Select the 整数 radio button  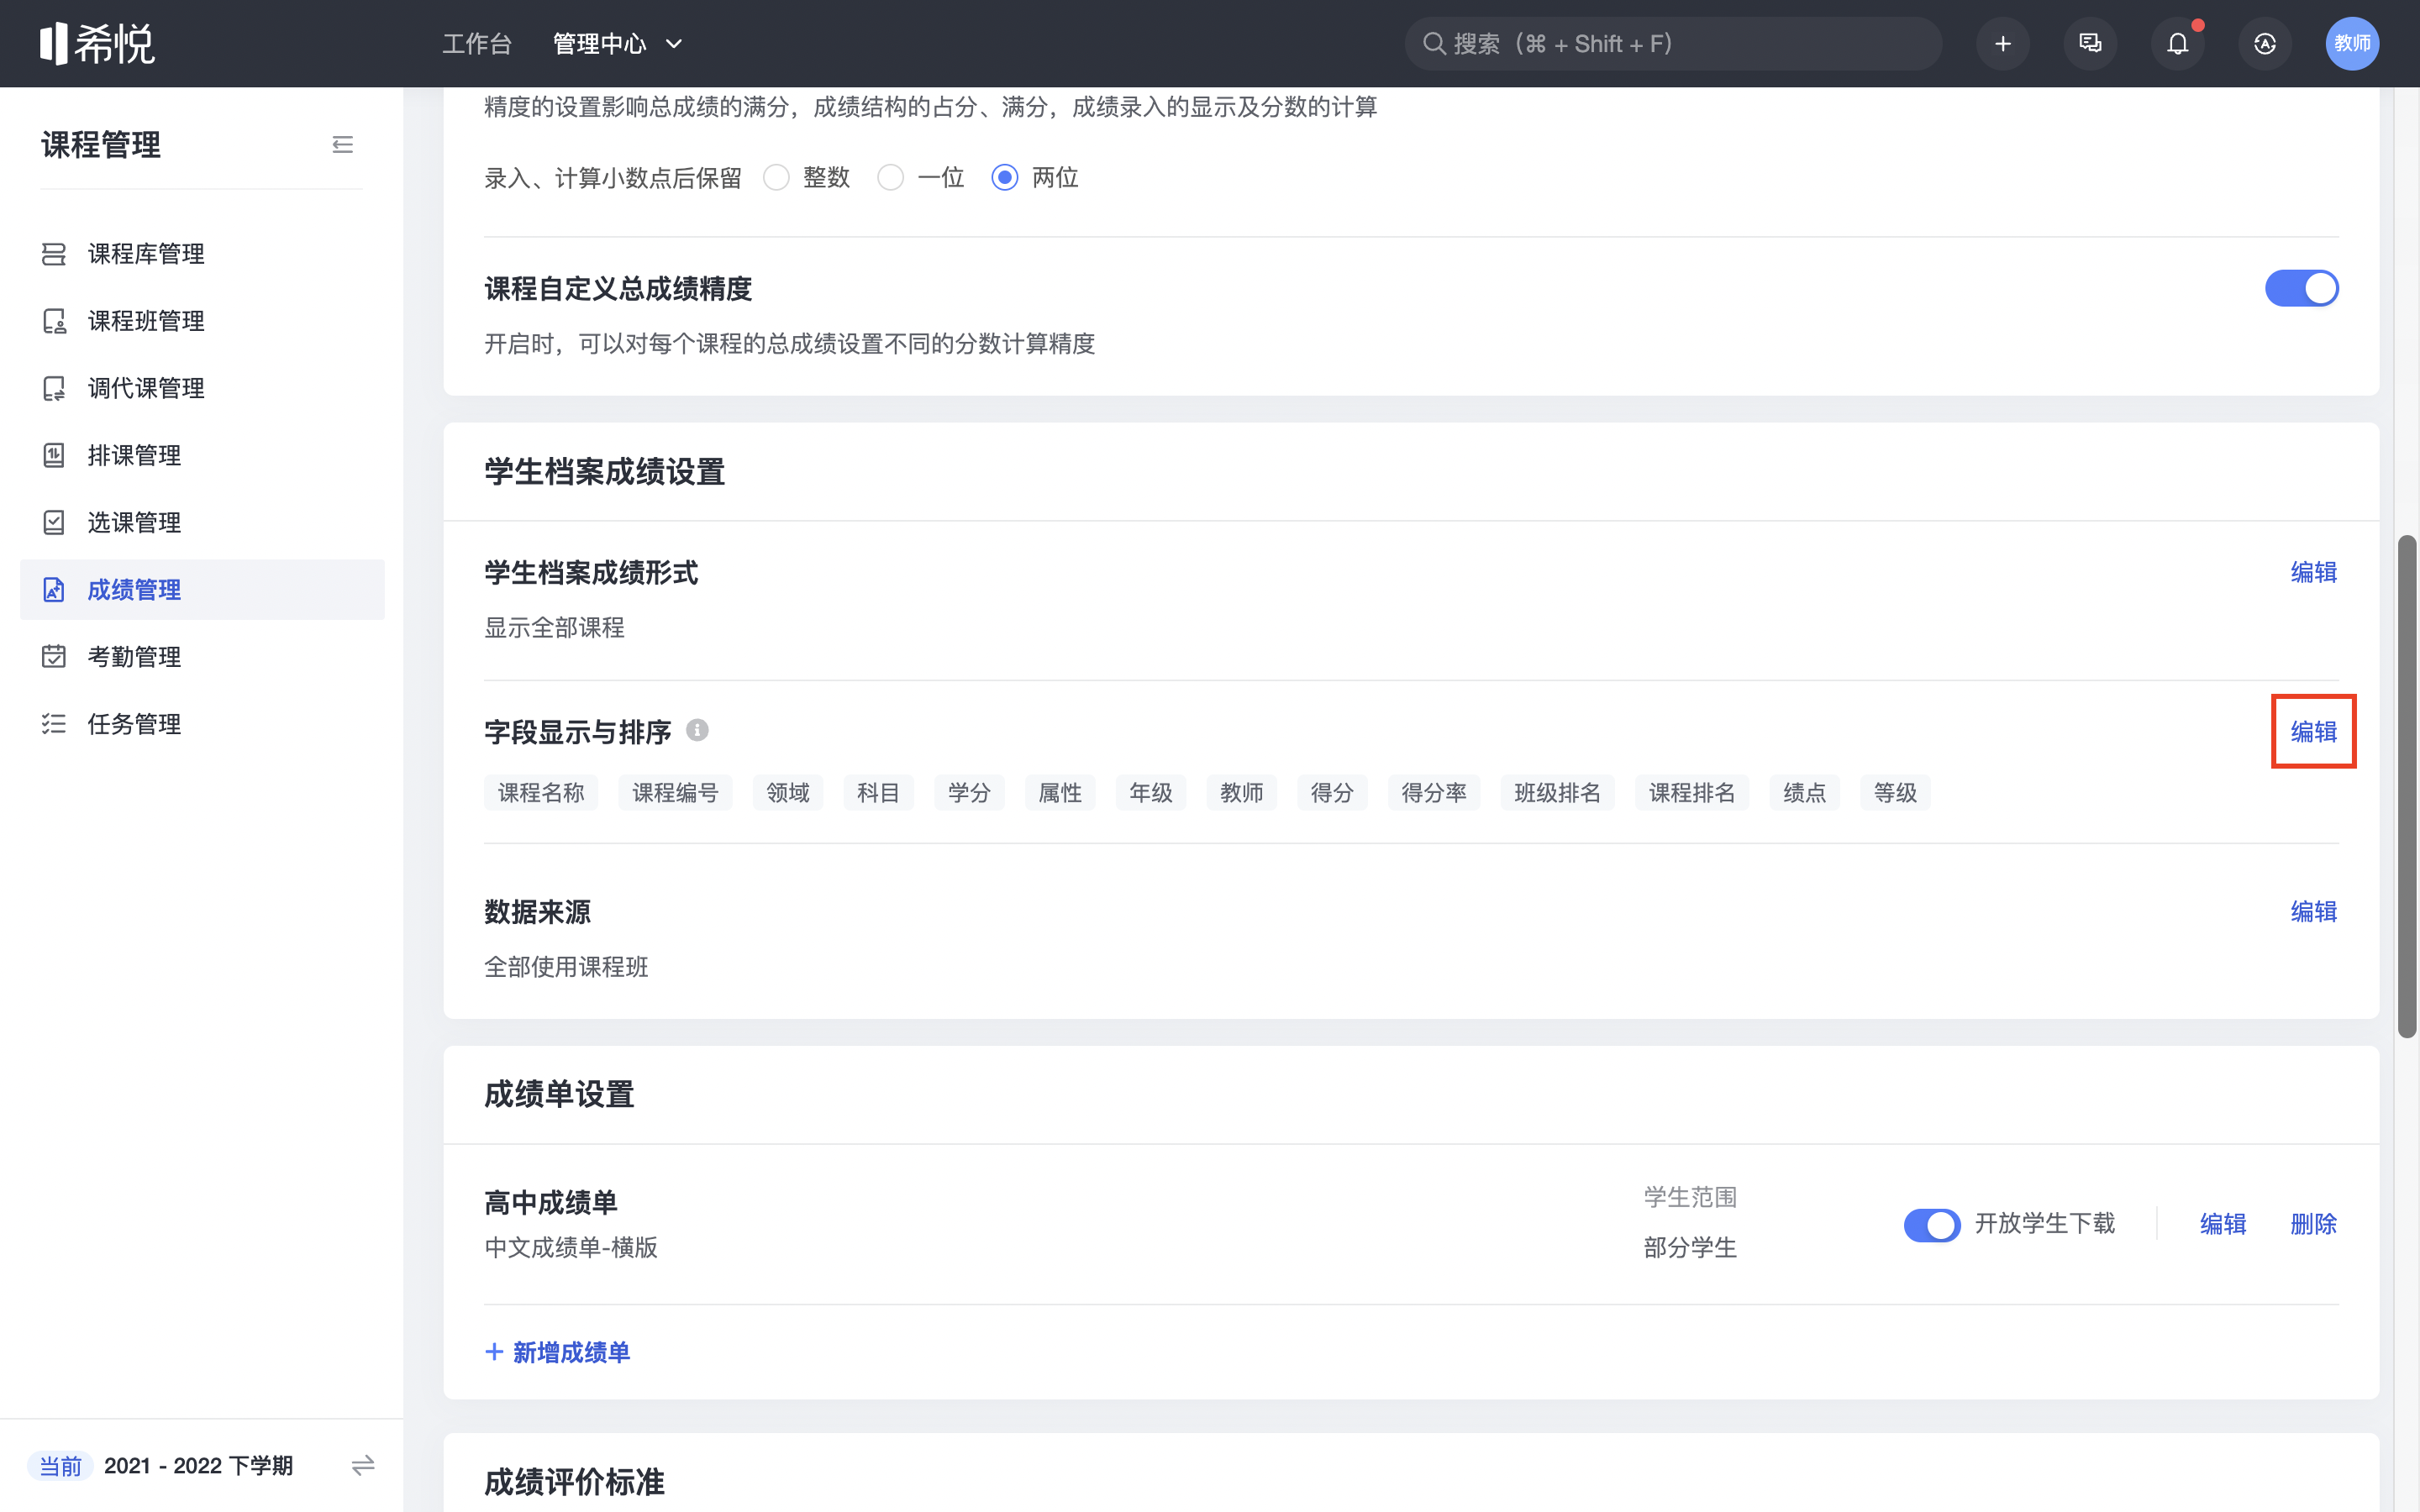(776, 178)
